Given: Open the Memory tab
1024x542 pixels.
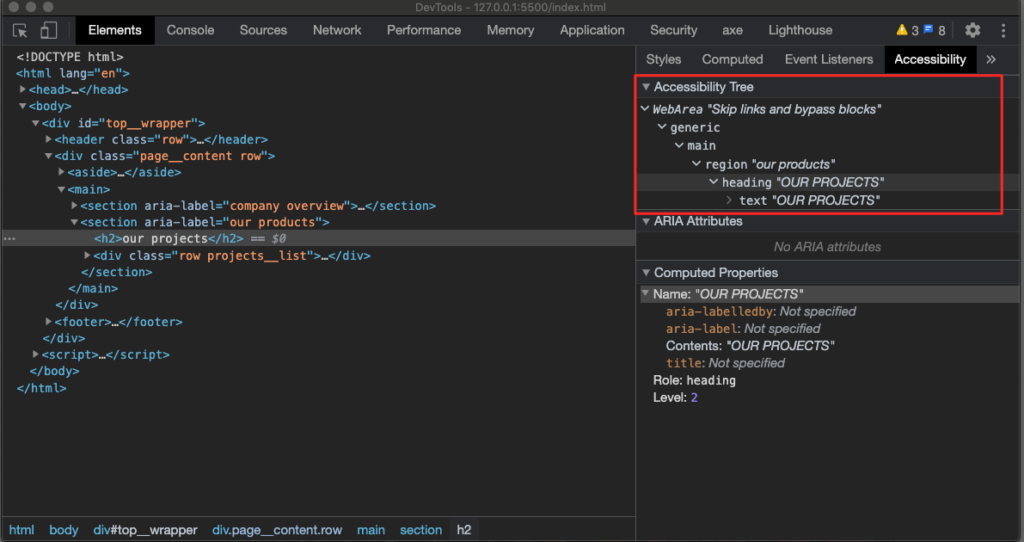Looking at the screenshot, I should click(510, 30).
